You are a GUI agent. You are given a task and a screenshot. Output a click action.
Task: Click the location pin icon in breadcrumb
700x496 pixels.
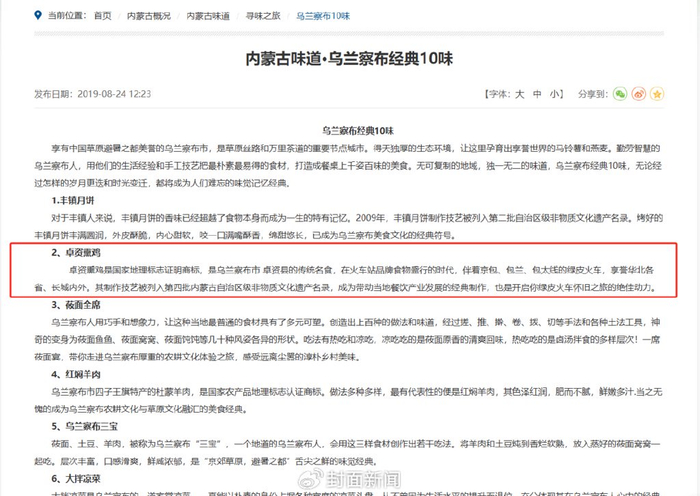tap(38, 15)
